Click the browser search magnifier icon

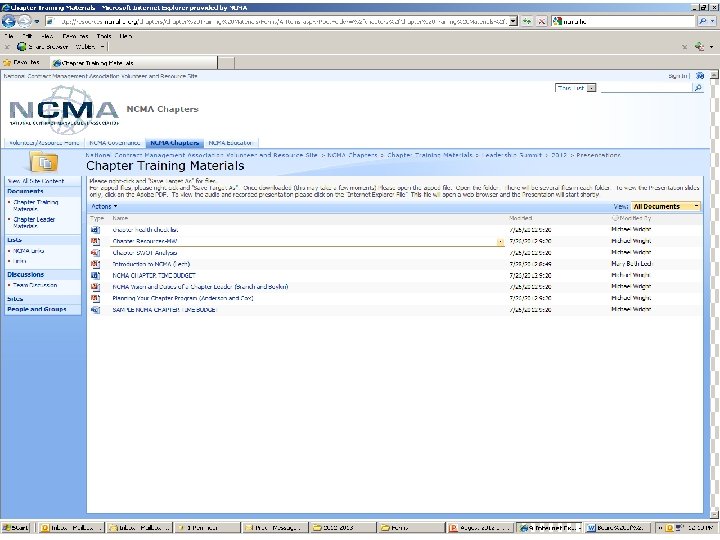(x=703, y=21)
